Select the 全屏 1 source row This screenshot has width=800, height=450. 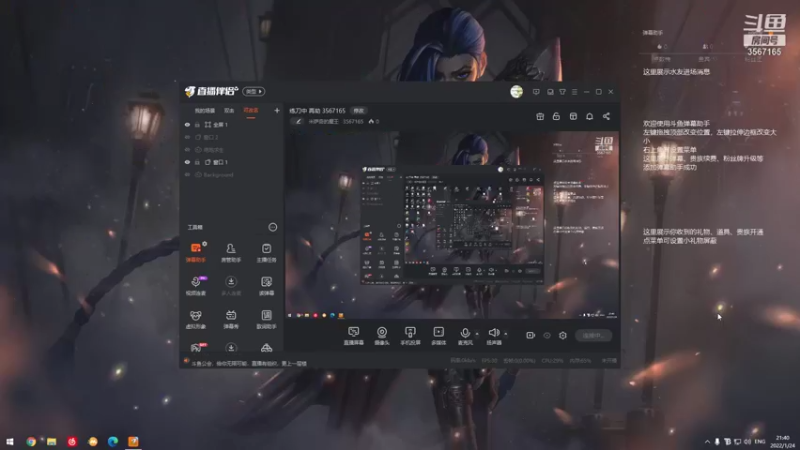click(x=232, y=124)
